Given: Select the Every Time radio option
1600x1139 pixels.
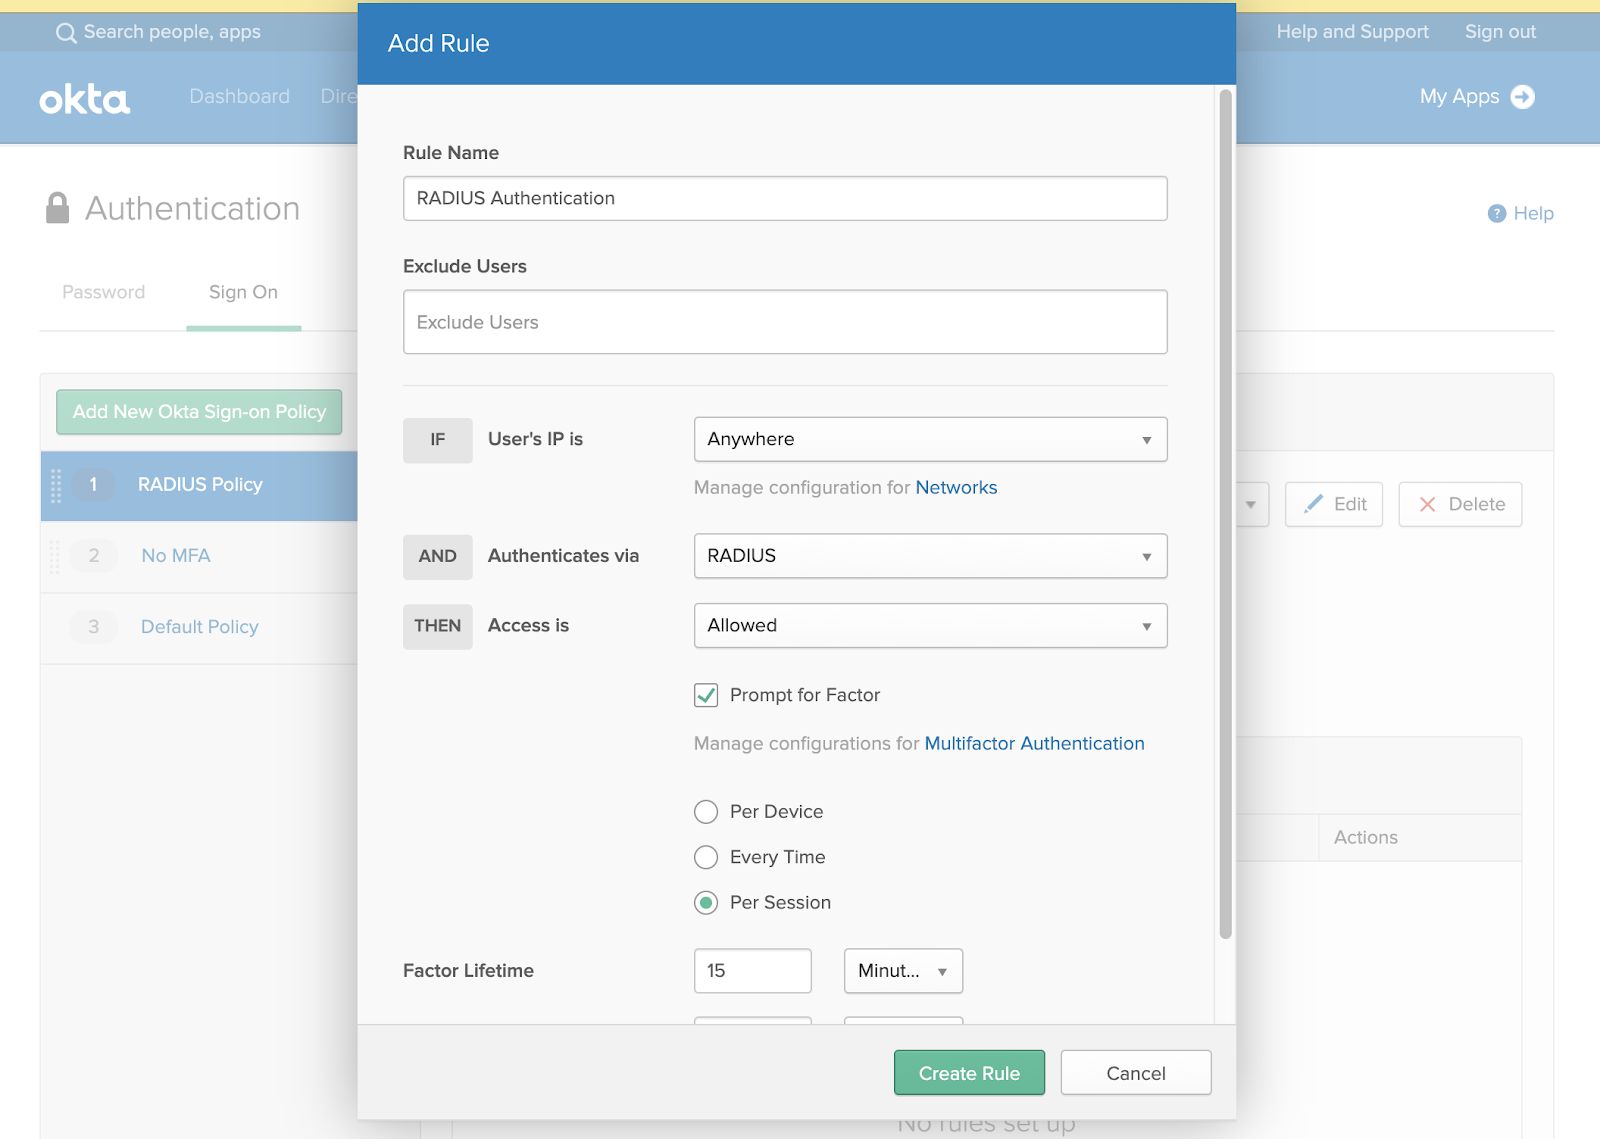Looking at the screenshot, I should click(x=706, y=857).
